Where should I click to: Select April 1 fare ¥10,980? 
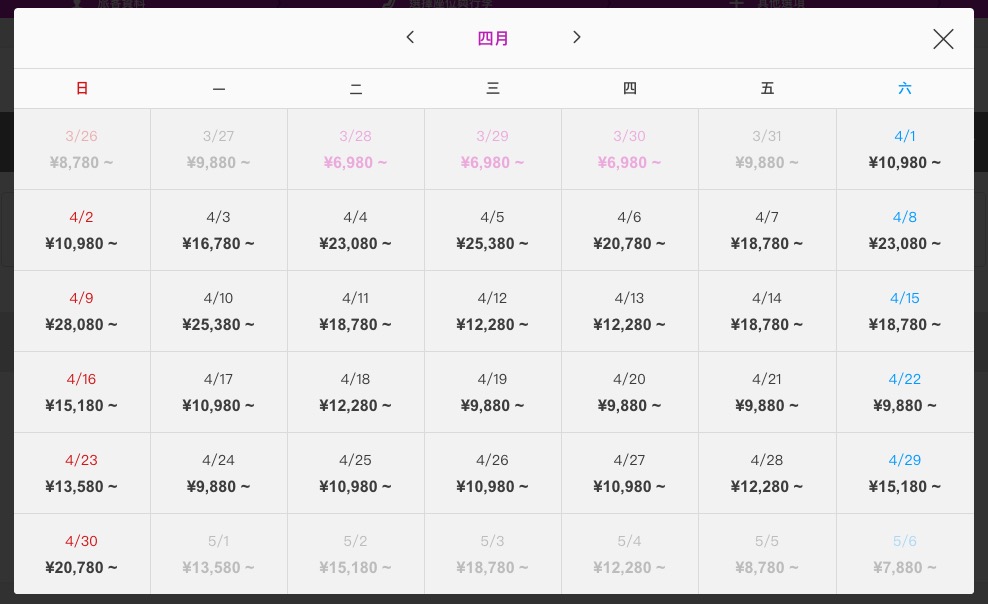905,149
